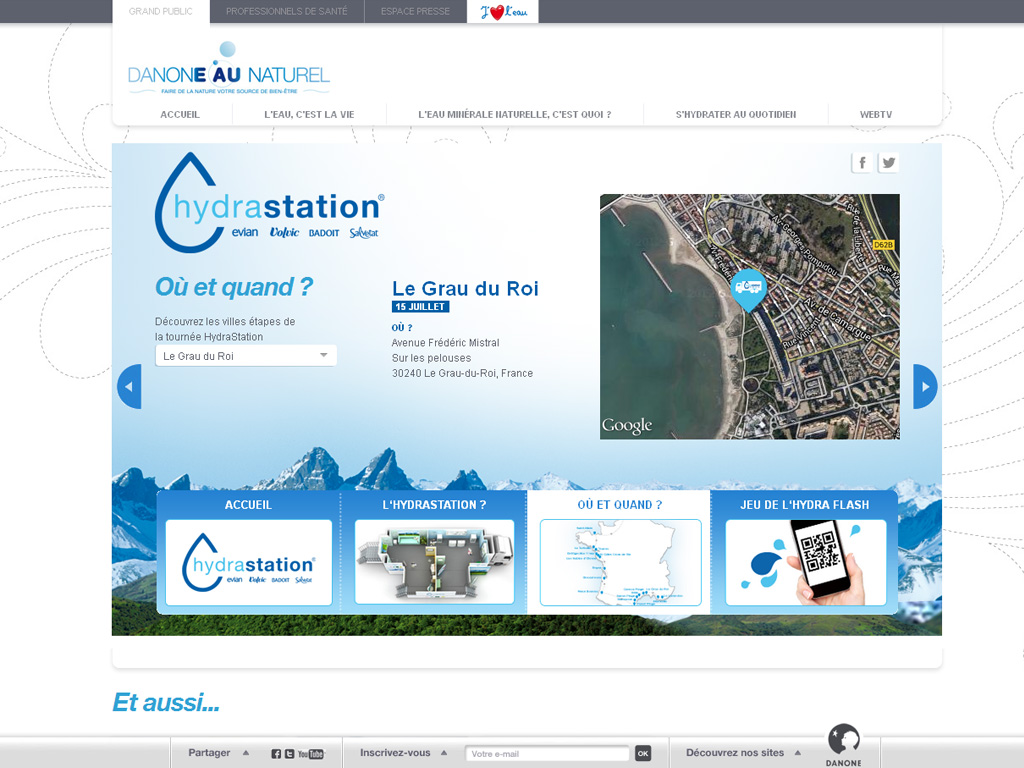The height and width of the screenshot is (768, 1024).
Task: Click the Badoit brand logo under hydrastation
Action: coord(324,233)
